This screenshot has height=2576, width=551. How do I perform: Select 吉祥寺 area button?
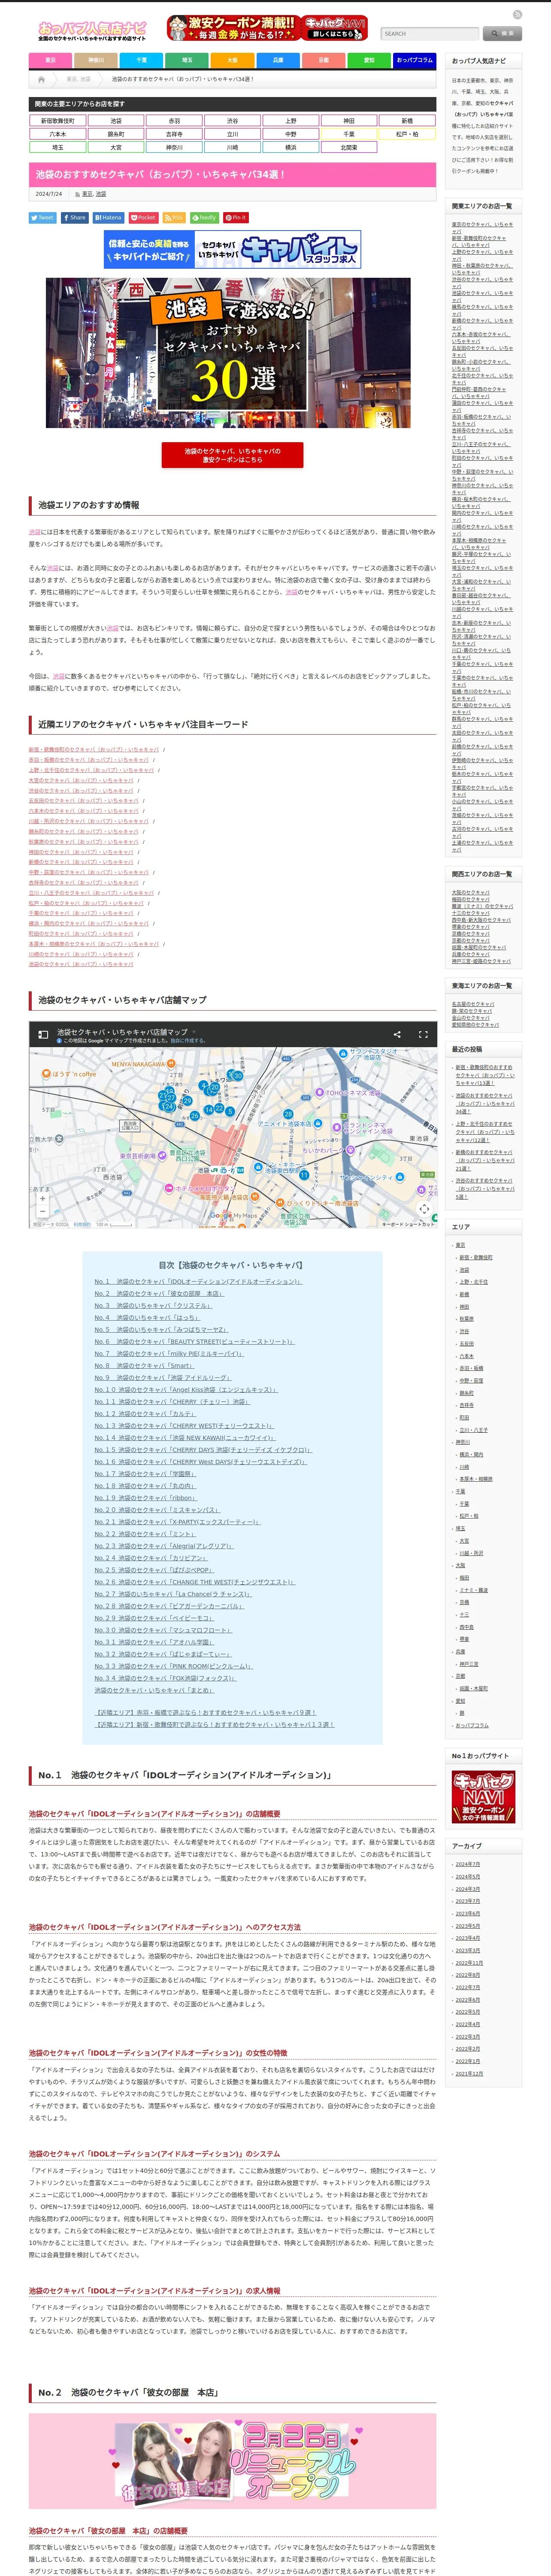(x=174, y=134)
